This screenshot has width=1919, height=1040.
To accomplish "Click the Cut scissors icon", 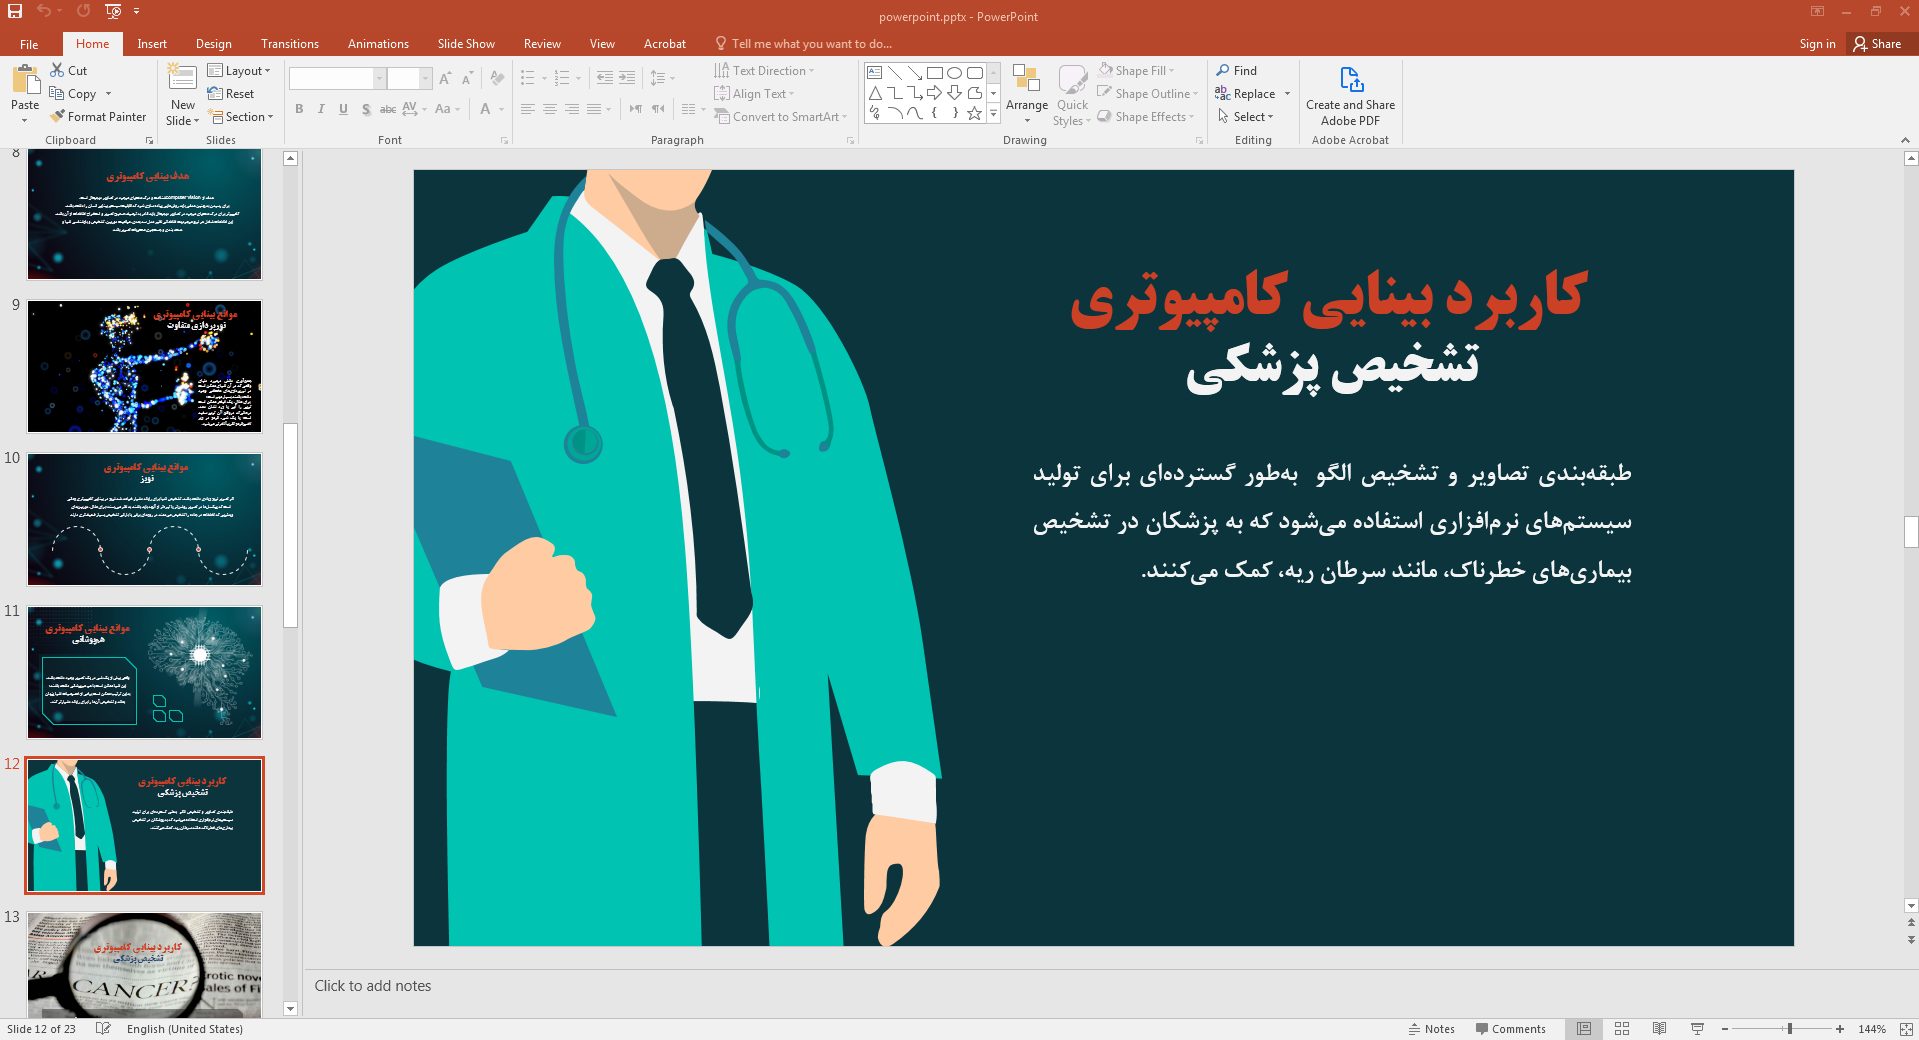I will pos(58,70).
